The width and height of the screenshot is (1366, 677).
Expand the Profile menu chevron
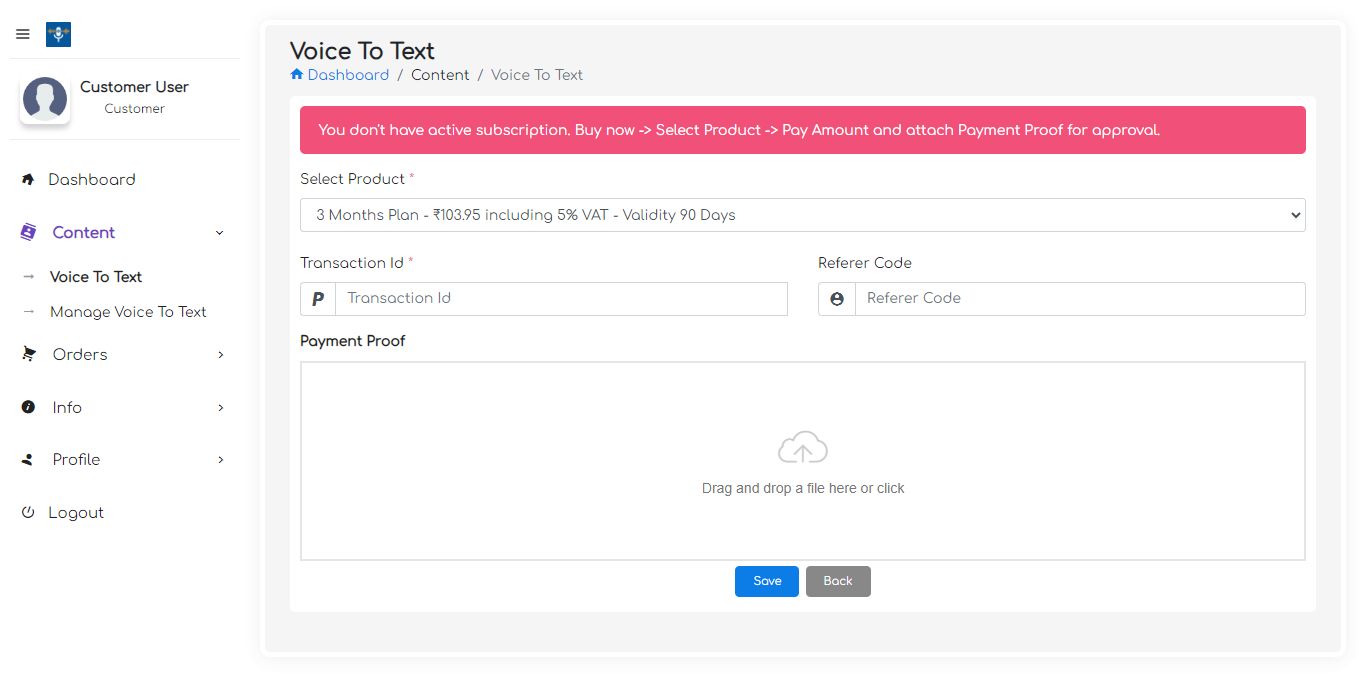221,460
